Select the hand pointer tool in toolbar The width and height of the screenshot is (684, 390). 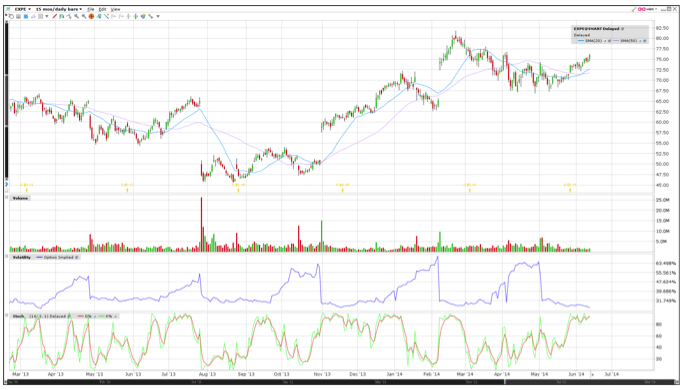[10, 16]
